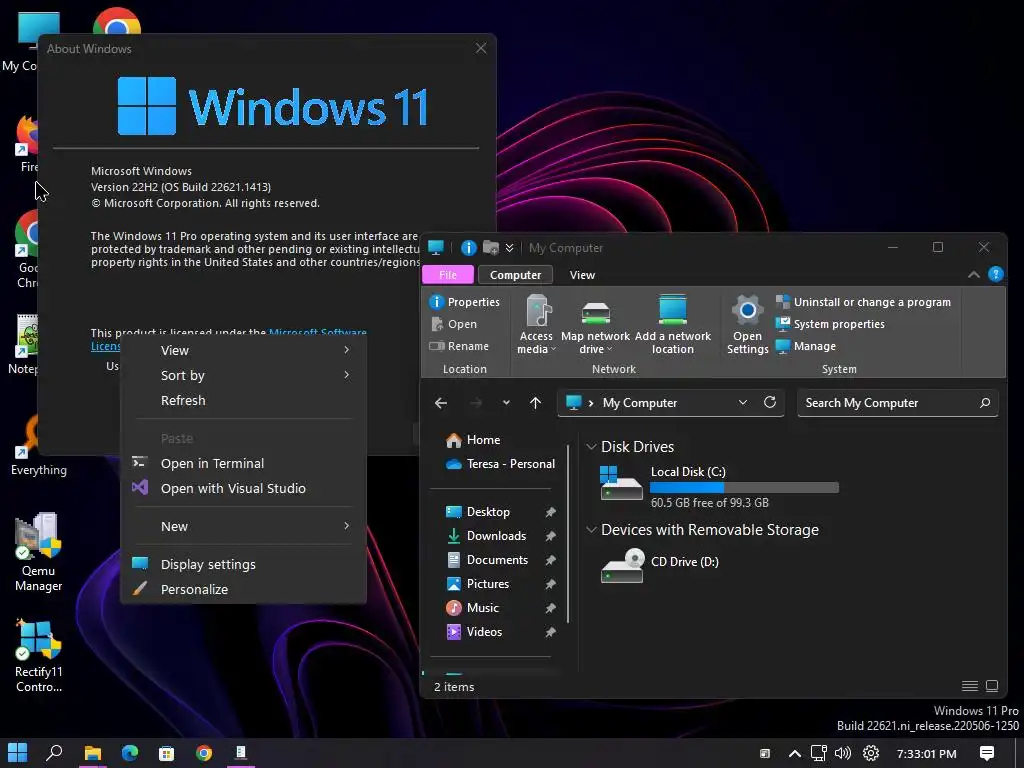
Task: Click the Local Disk (C:) usage bar
Action: tap(744, 487)
